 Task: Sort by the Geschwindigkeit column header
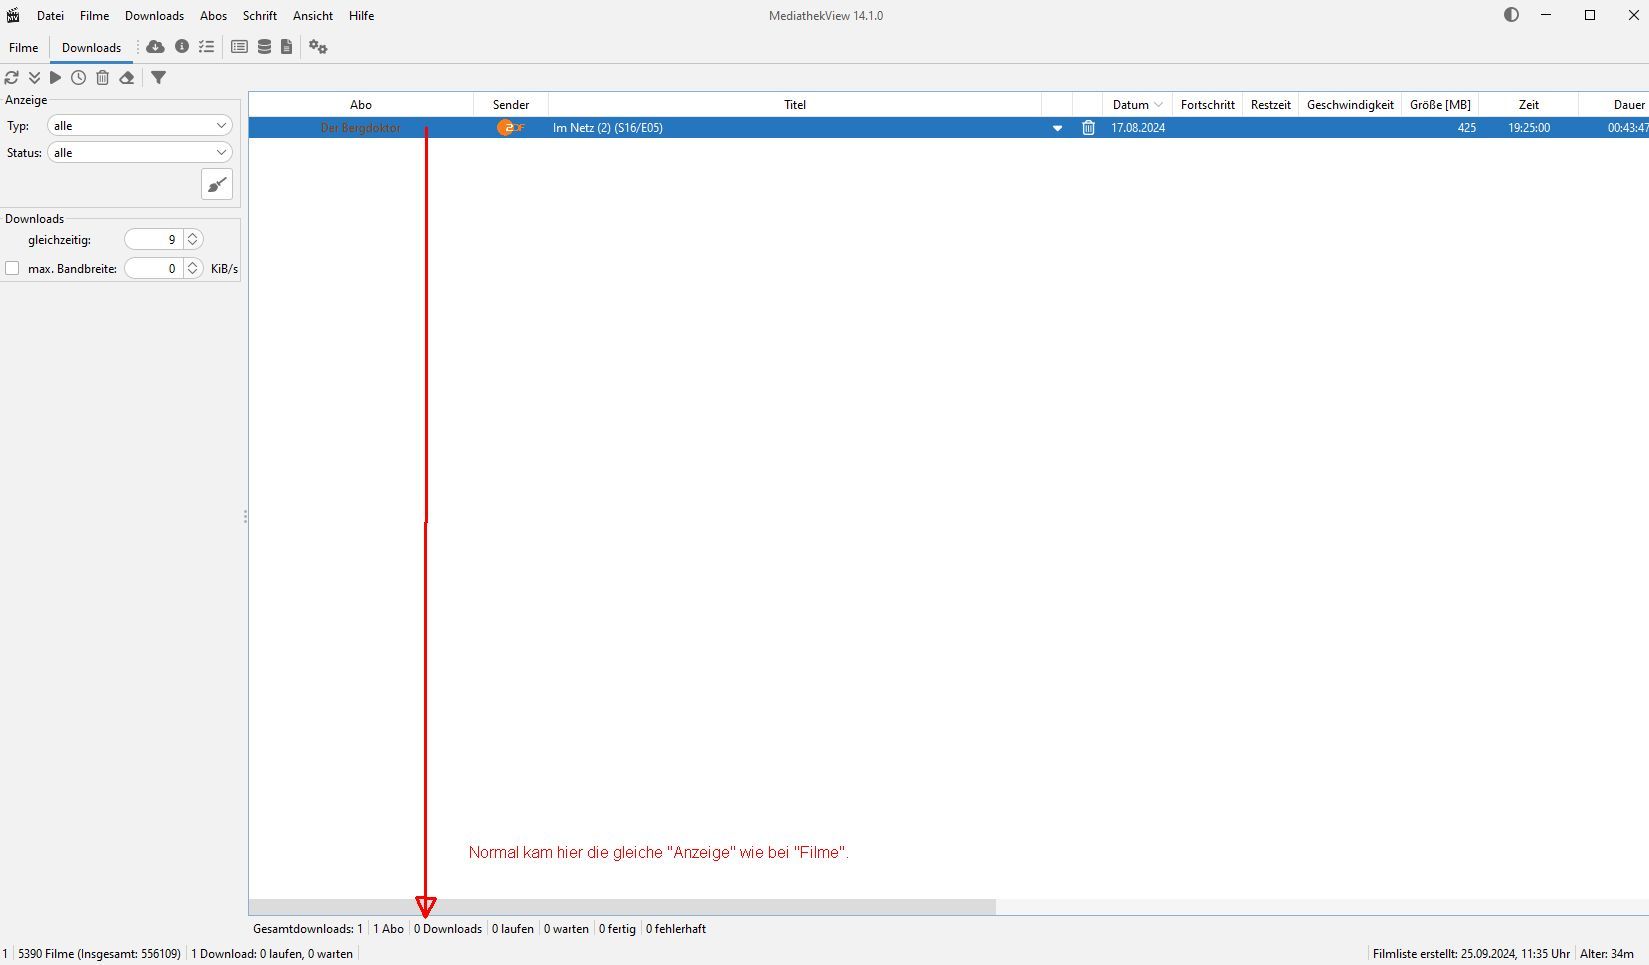(1350, 104)
